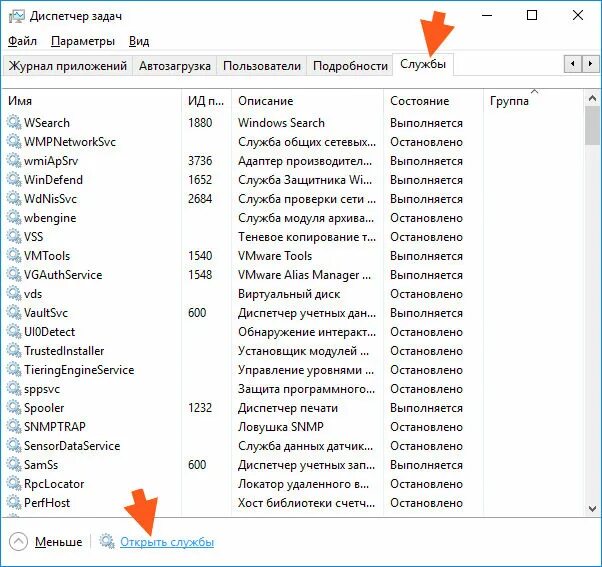Click the TieringEngineService gear icon
The image size is (602, 567).
14,370
